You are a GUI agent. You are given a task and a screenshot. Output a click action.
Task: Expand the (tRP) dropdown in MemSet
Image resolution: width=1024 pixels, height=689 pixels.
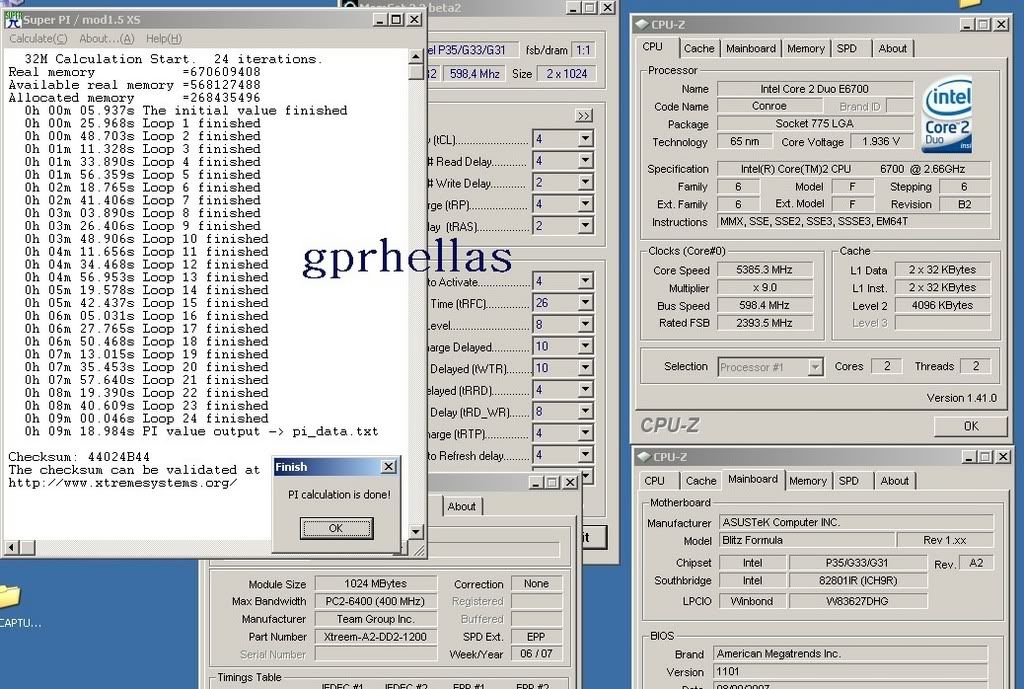(585, 204)
